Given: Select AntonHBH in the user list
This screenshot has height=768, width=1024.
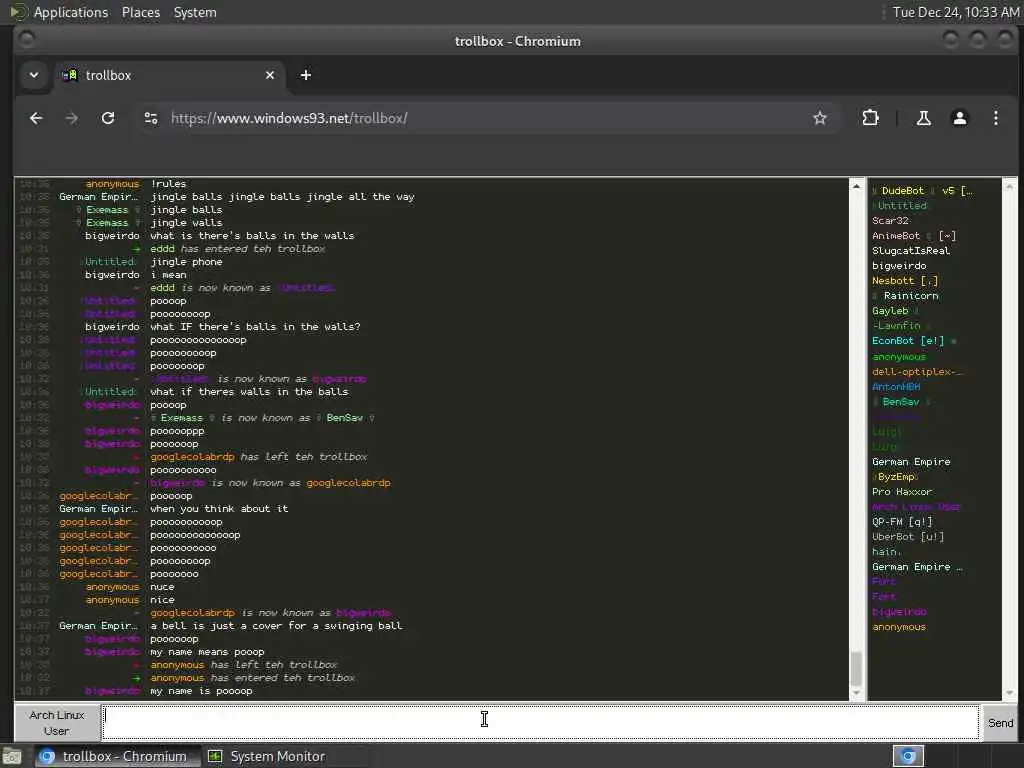Looking at the screenshot, I should pyautogui.click(x=896, y=387).
